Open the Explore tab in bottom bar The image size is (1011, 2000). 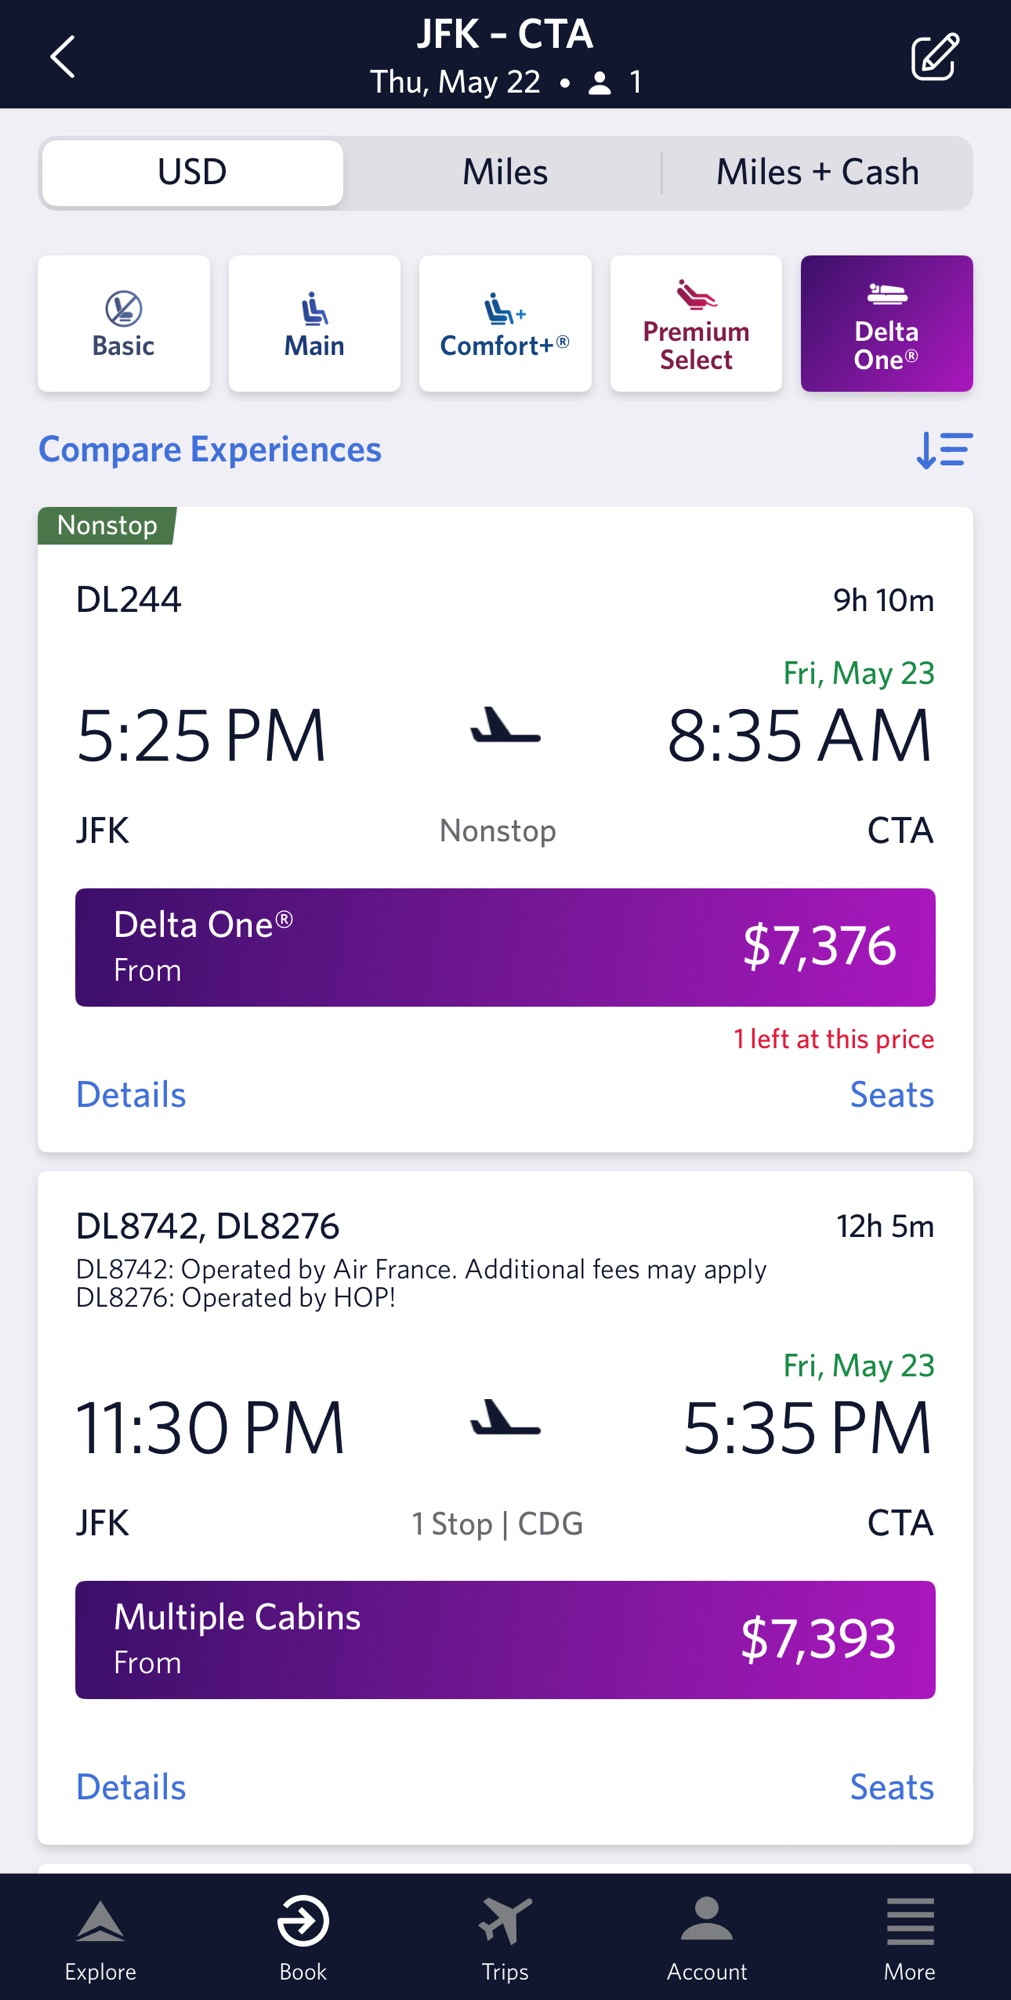(100, 1940)
